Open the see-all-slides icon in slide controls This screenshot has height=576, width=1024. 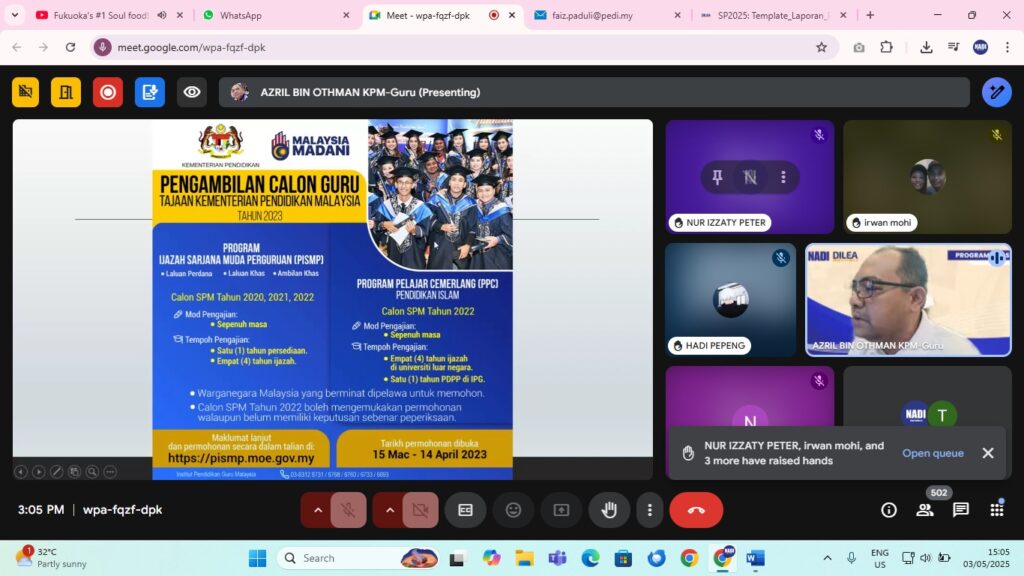74,472
